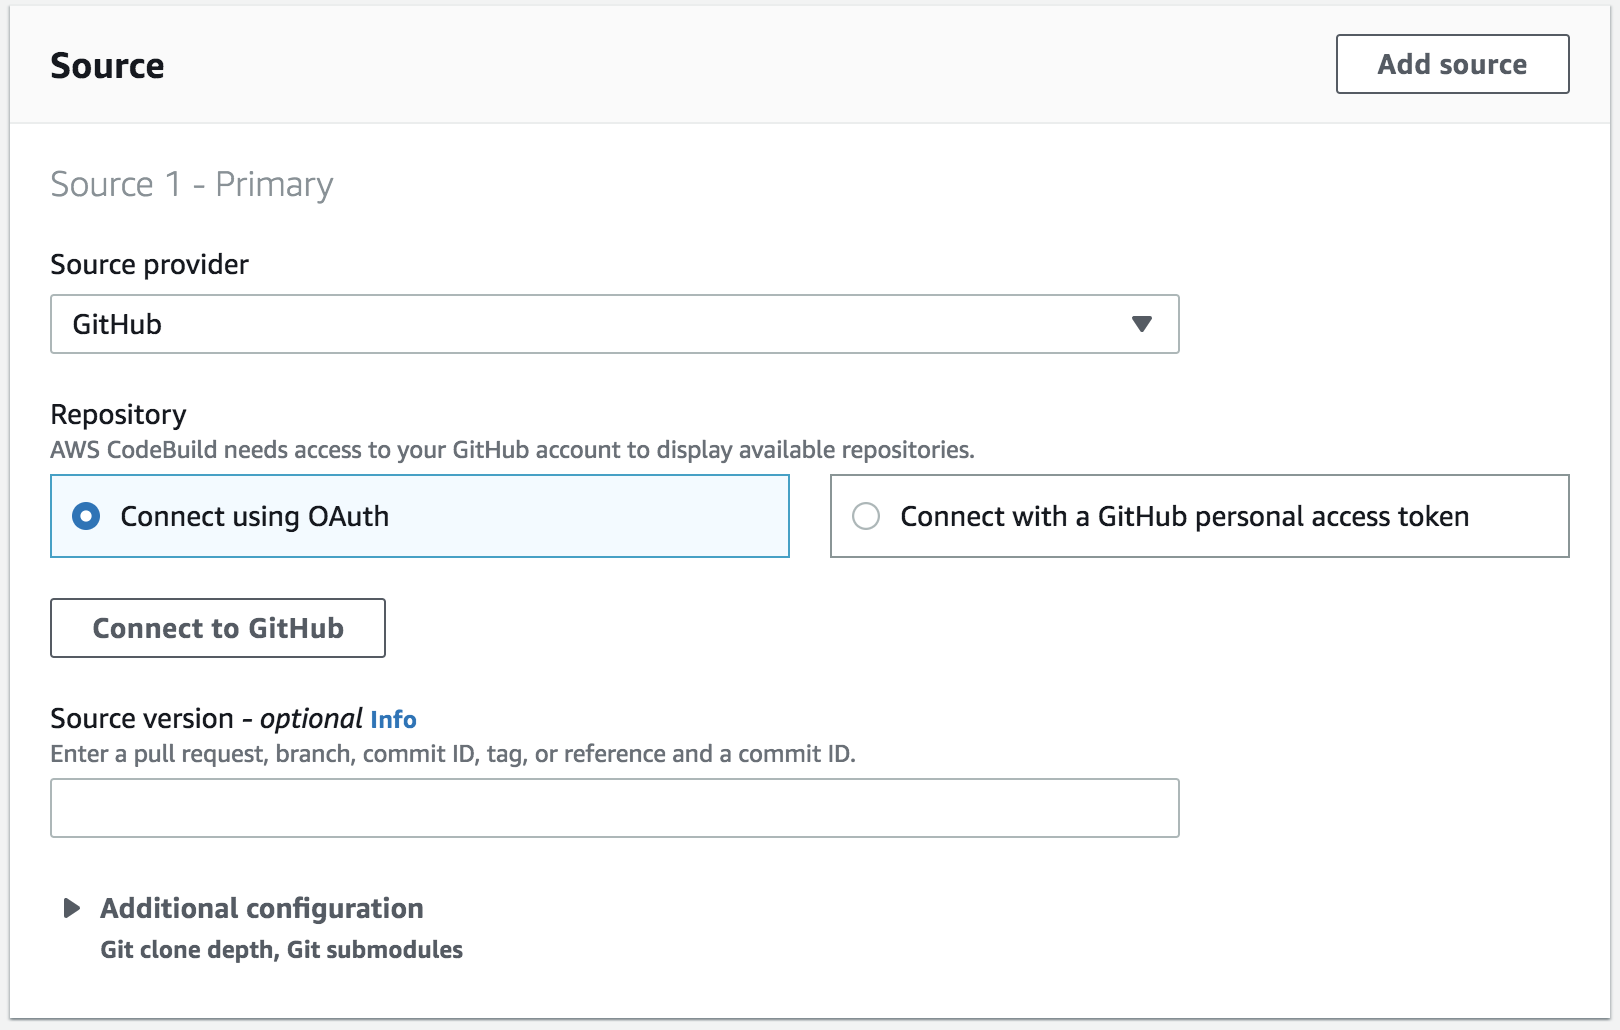Click the Source section heading

[x=107, y=66]
